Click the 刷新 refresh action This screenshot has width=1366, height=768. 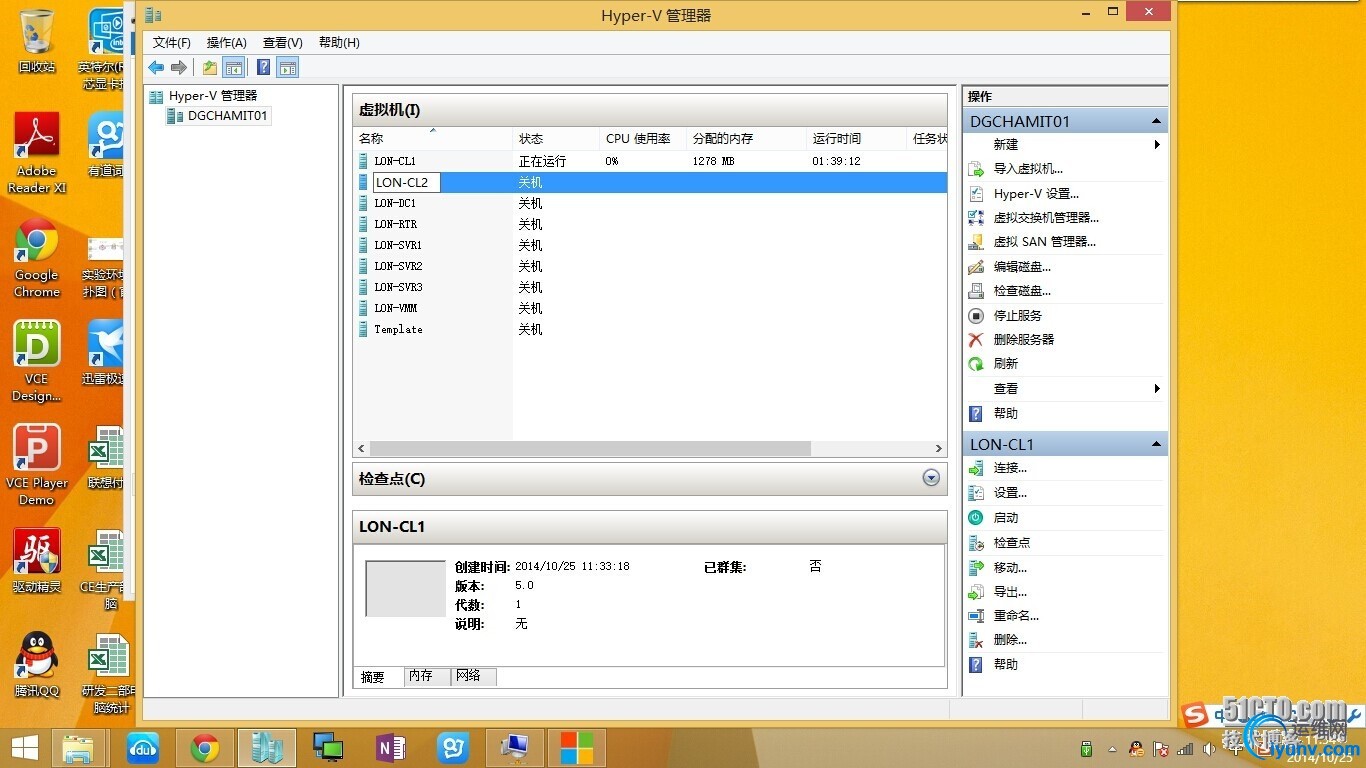click(x=1005, y=364)
